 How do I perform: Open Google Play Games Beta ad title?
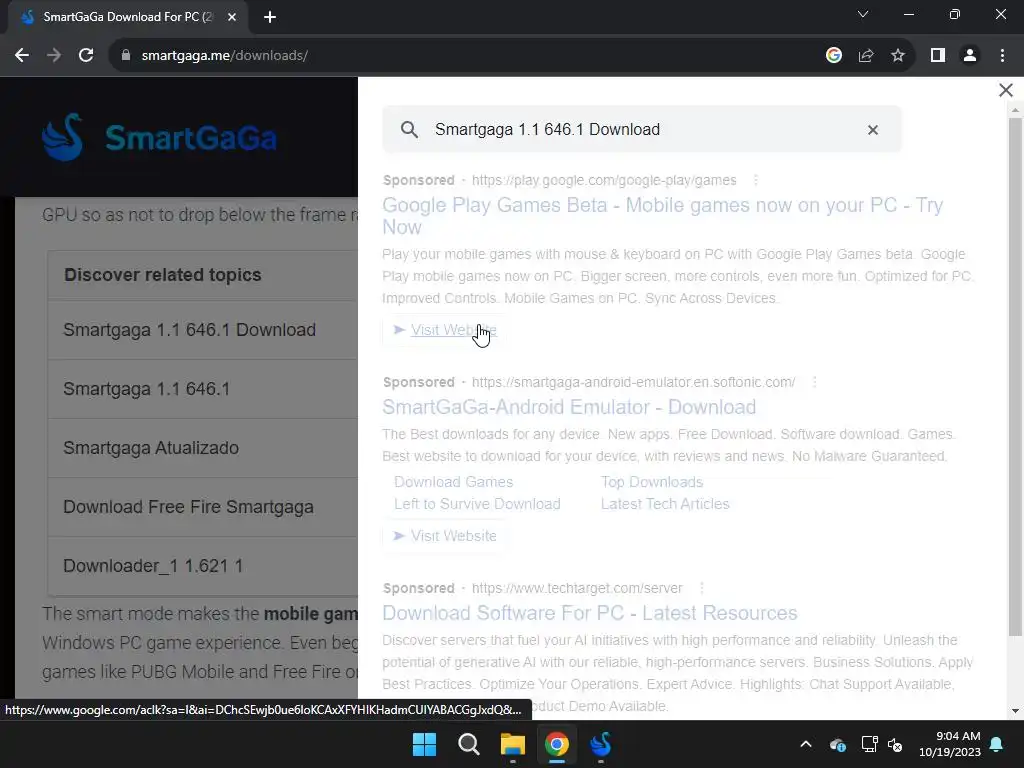click(x=662, y=216)
